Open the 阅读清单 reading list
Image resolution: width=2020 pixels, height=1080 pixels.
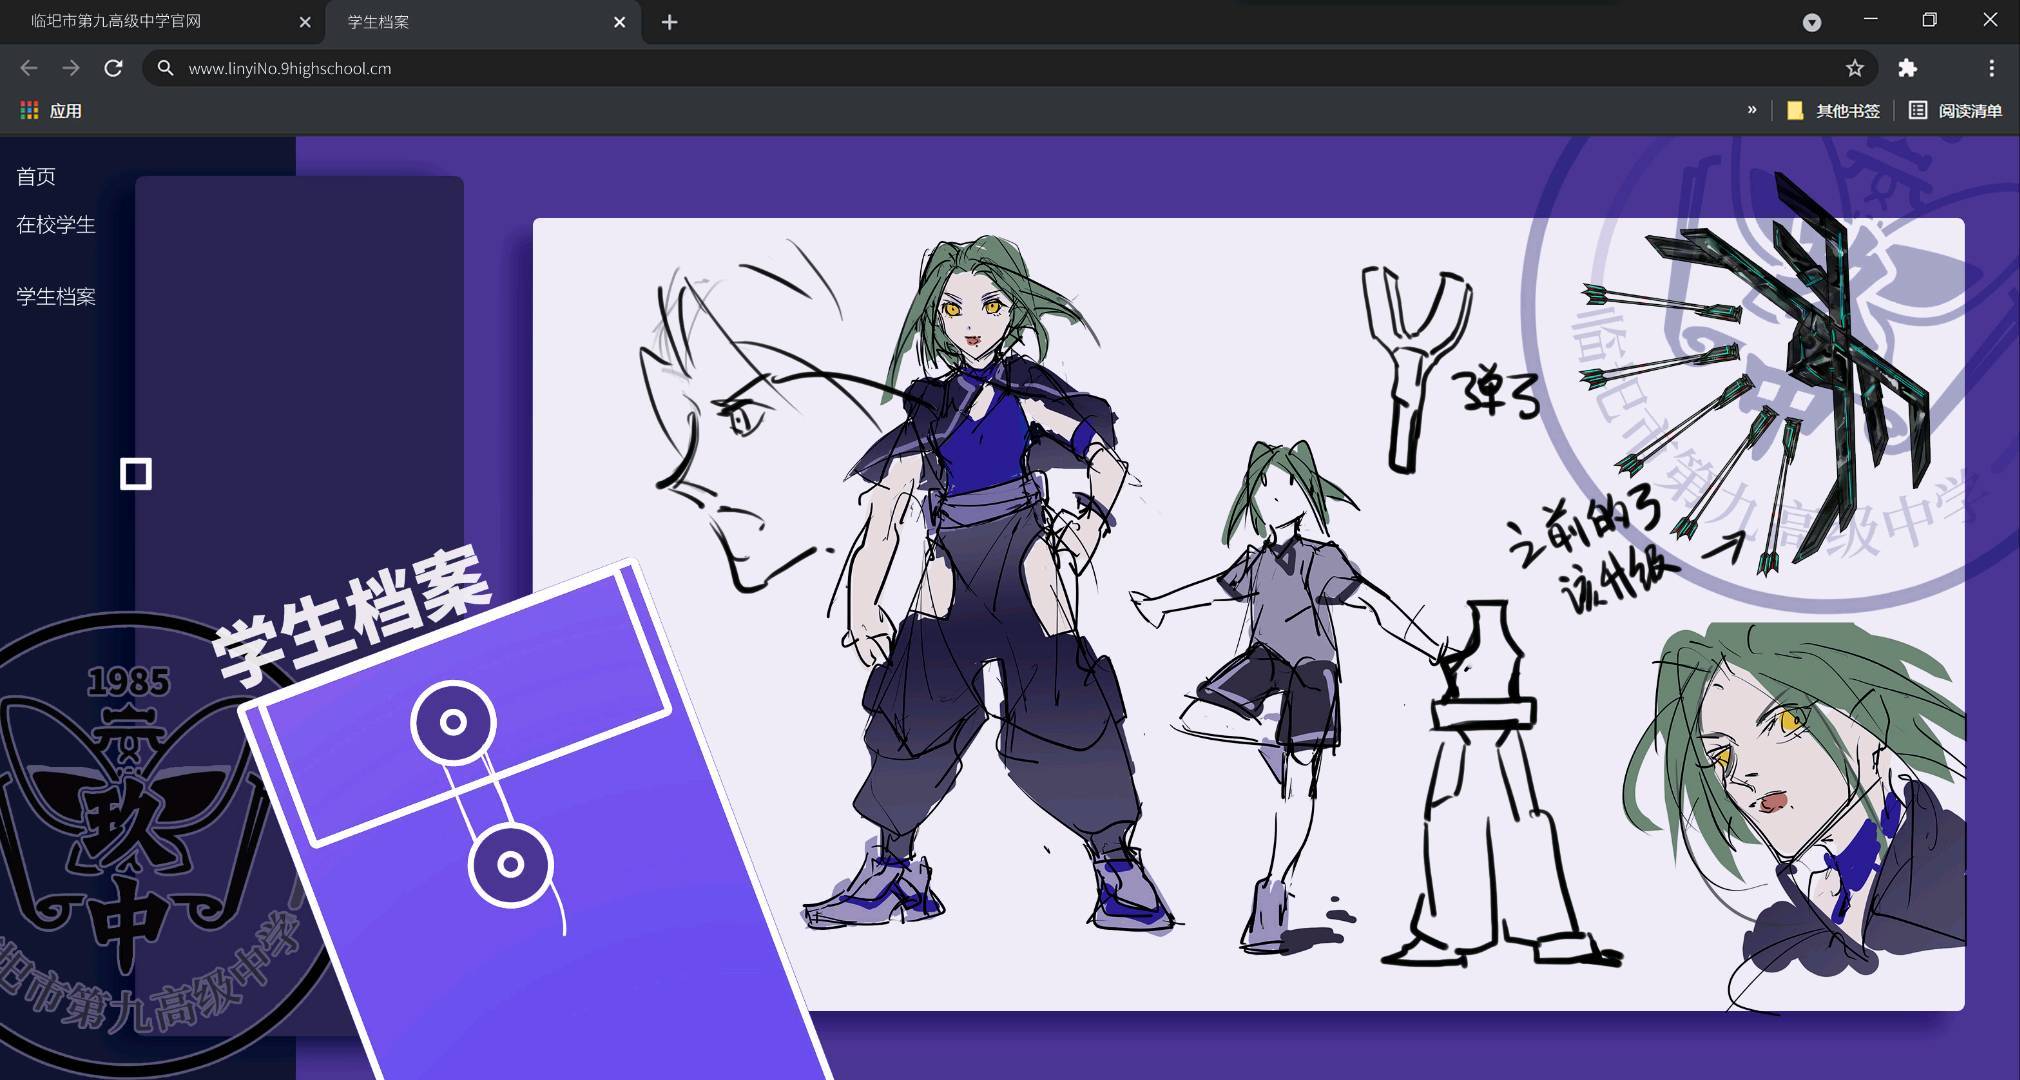click(1955, 111)
